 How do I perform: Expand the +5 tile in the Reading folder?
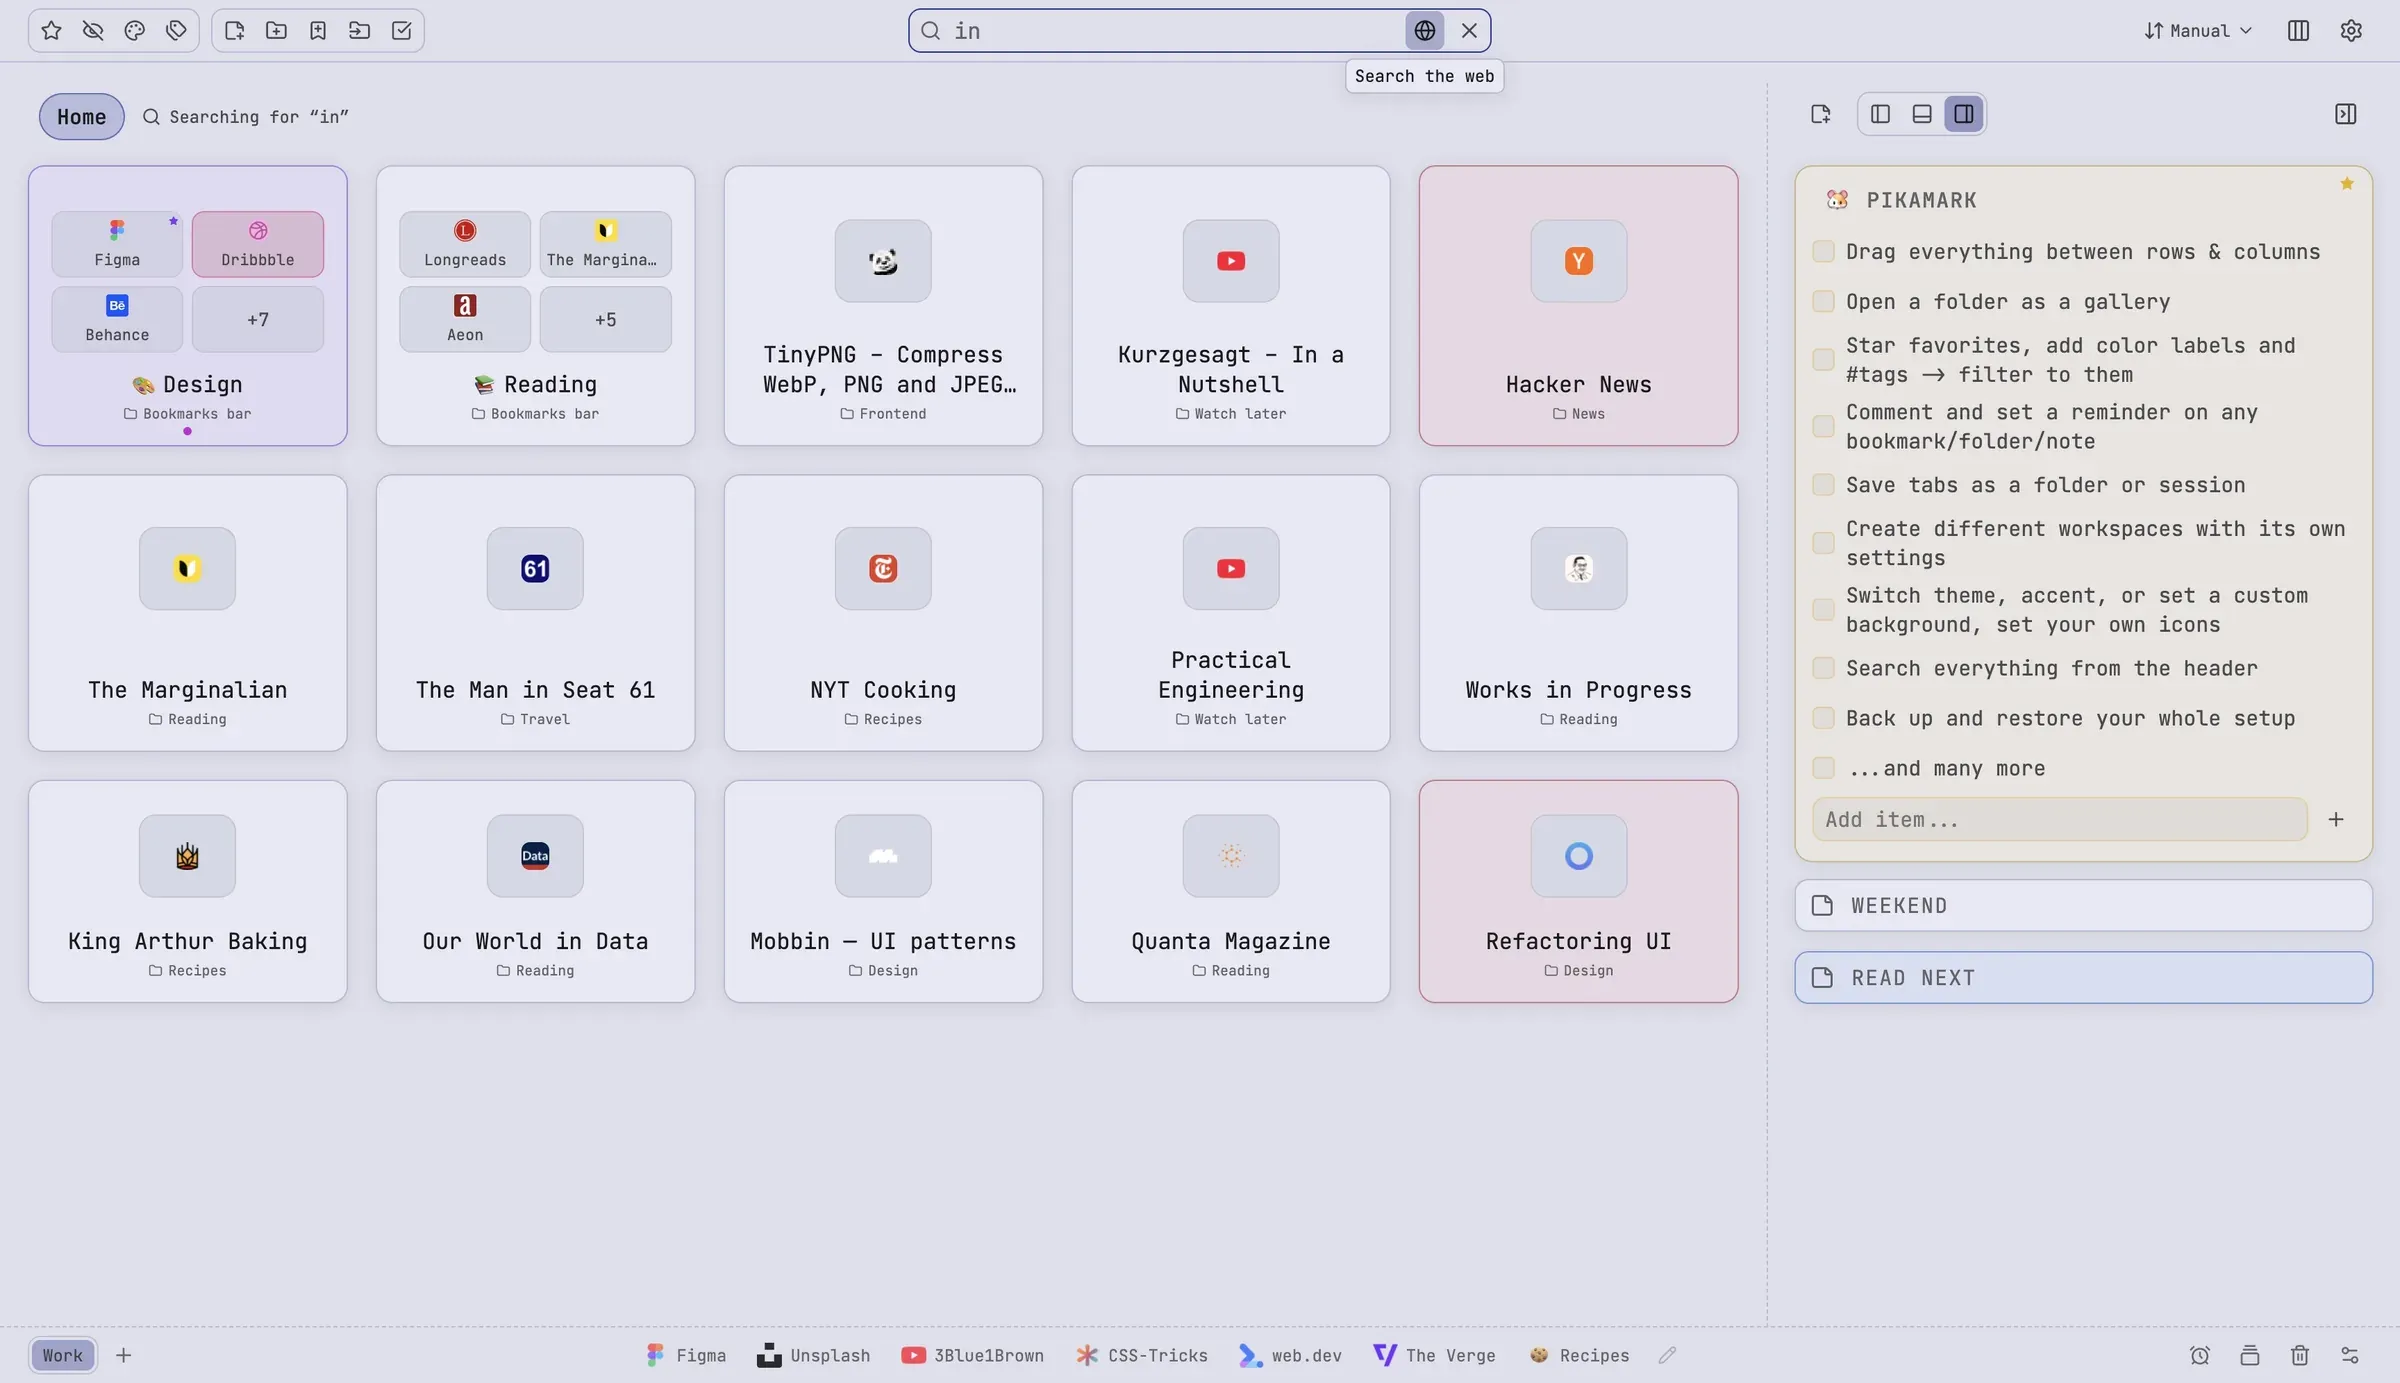[x=606, y=319]
